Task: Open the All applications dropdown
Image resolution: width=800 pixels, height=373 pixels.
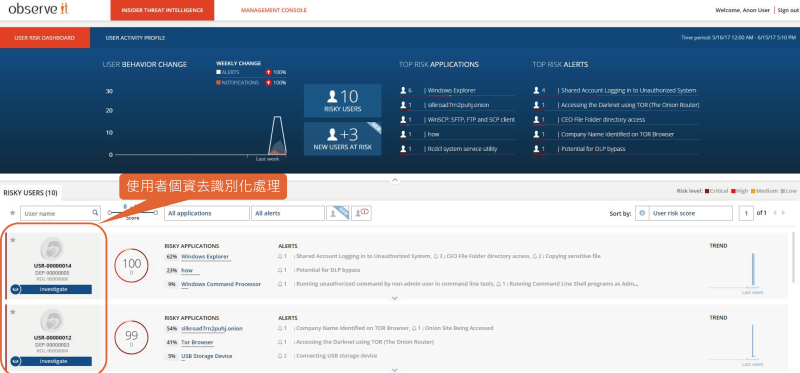Action: (207, 213)
